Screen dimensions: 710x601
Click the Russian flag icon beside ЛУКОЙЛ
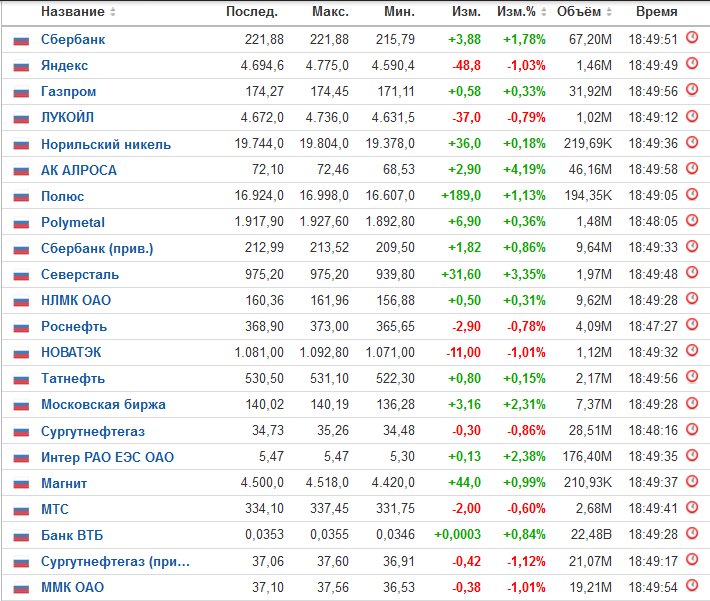pos(21,119)
